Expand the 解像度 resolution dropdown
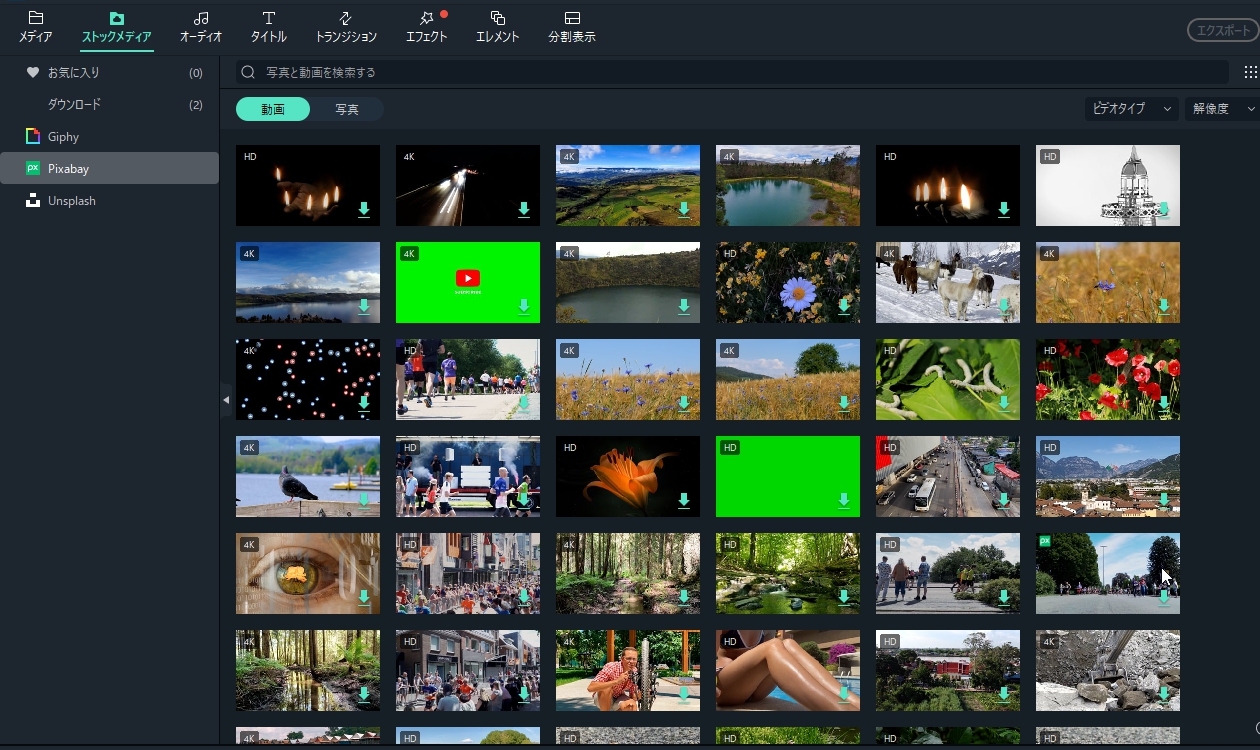Viewport: 1260px width, 750px height. [x=1220, y=109]
